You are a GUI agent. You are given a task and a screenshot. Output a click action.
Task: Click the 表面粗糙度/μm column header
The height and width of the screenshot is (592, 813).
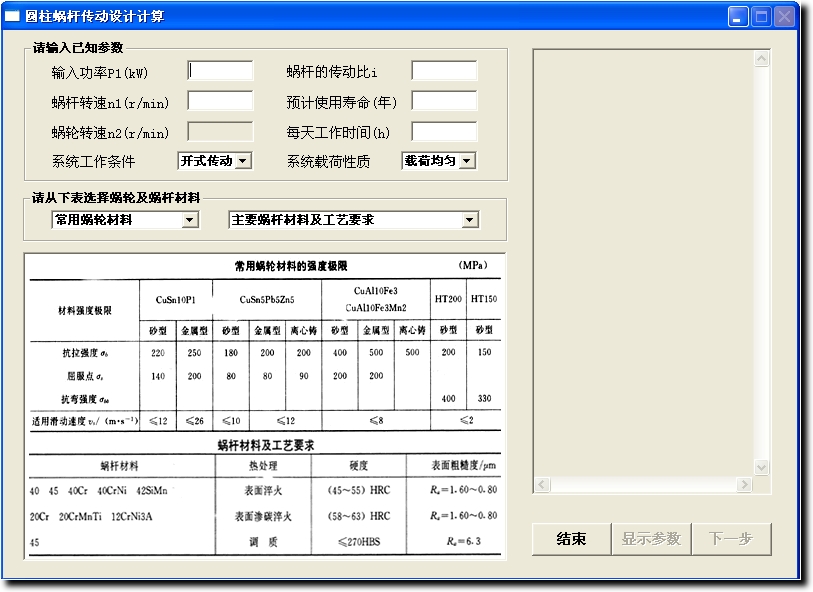pyautogui.click(x=464, y=466)
